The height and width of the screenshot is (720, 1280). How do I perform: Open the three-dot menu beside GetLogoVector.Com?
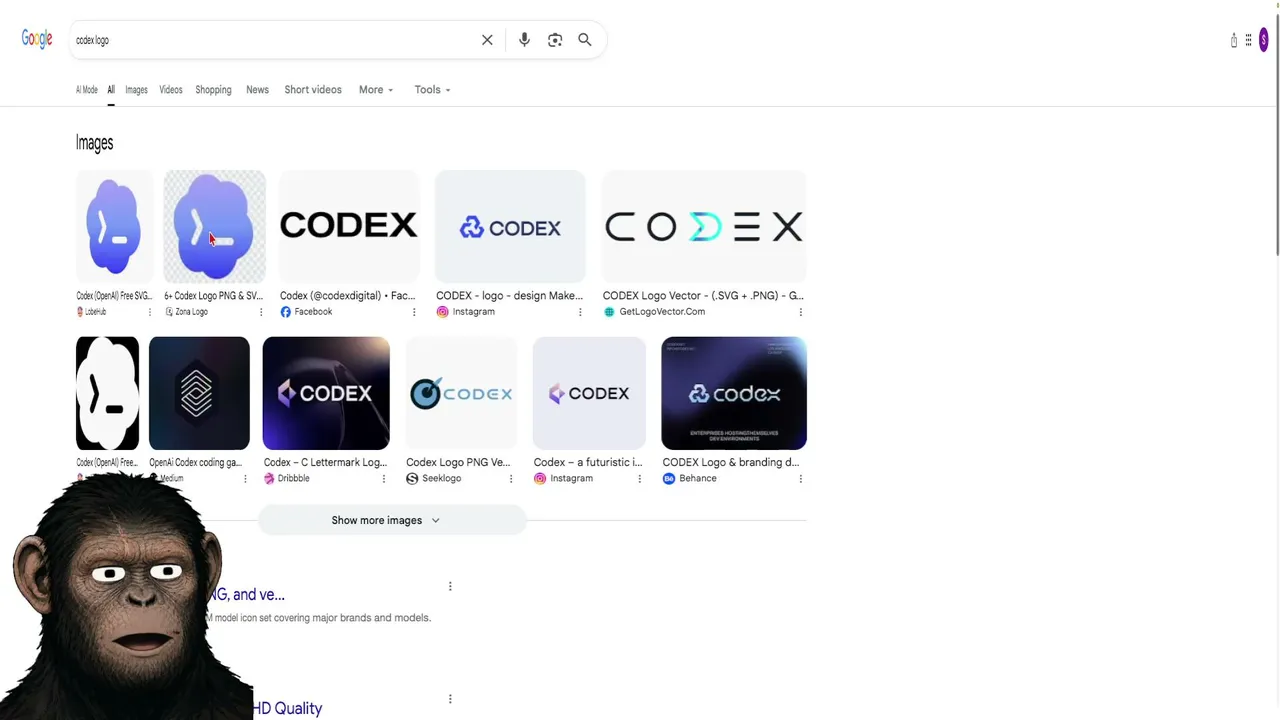point(801,312)
